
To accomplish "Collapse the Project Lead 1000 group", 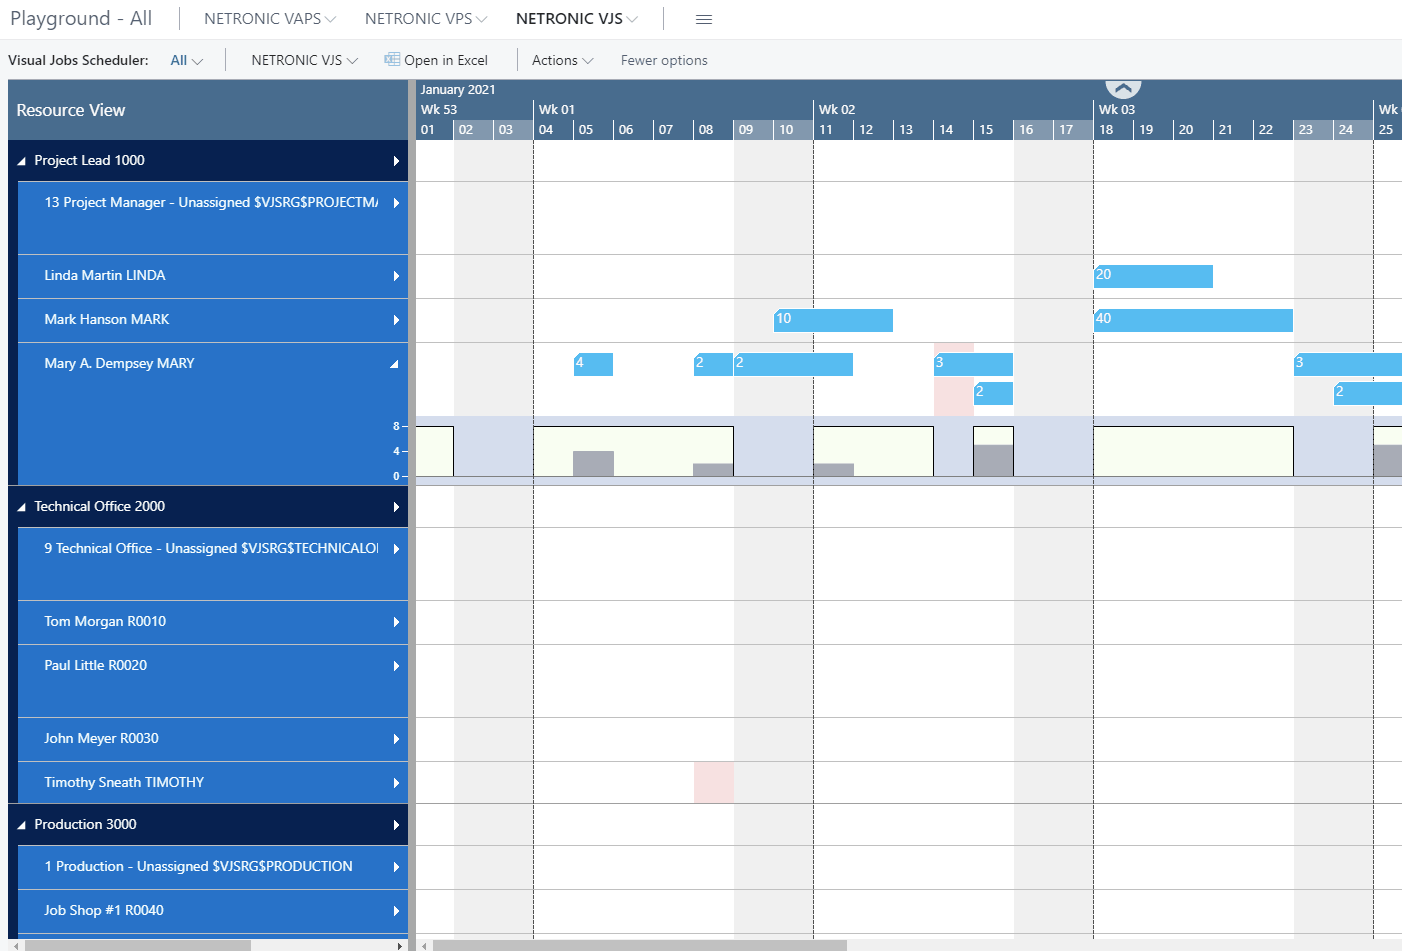I will [22, 161].
